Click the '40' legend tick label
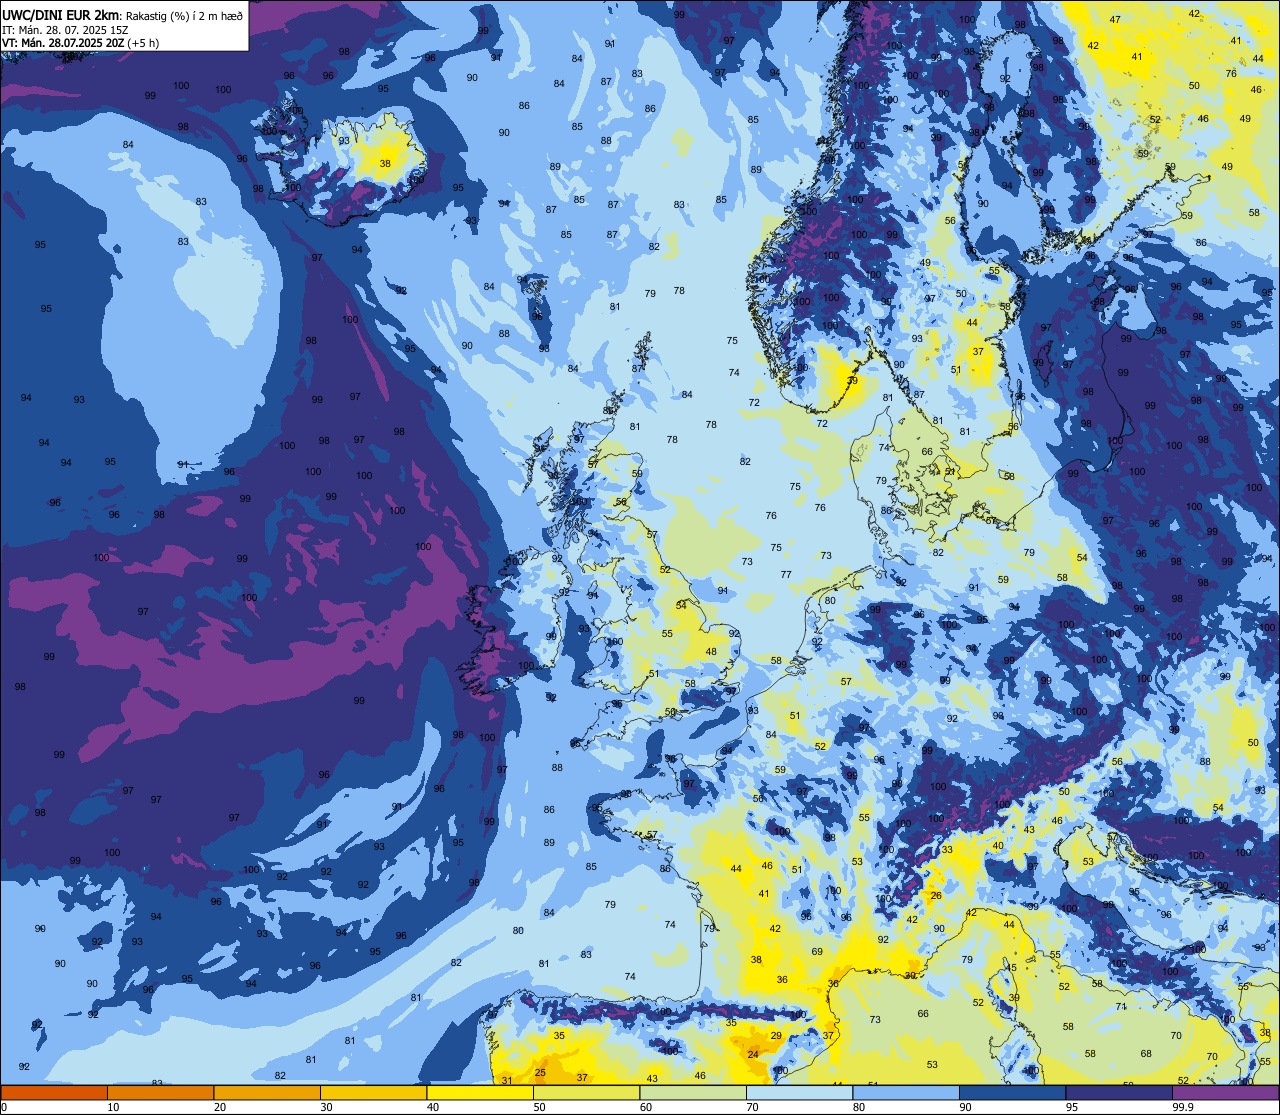This screenshot has height=1115, width=1280. click(x=433, y=1107)
